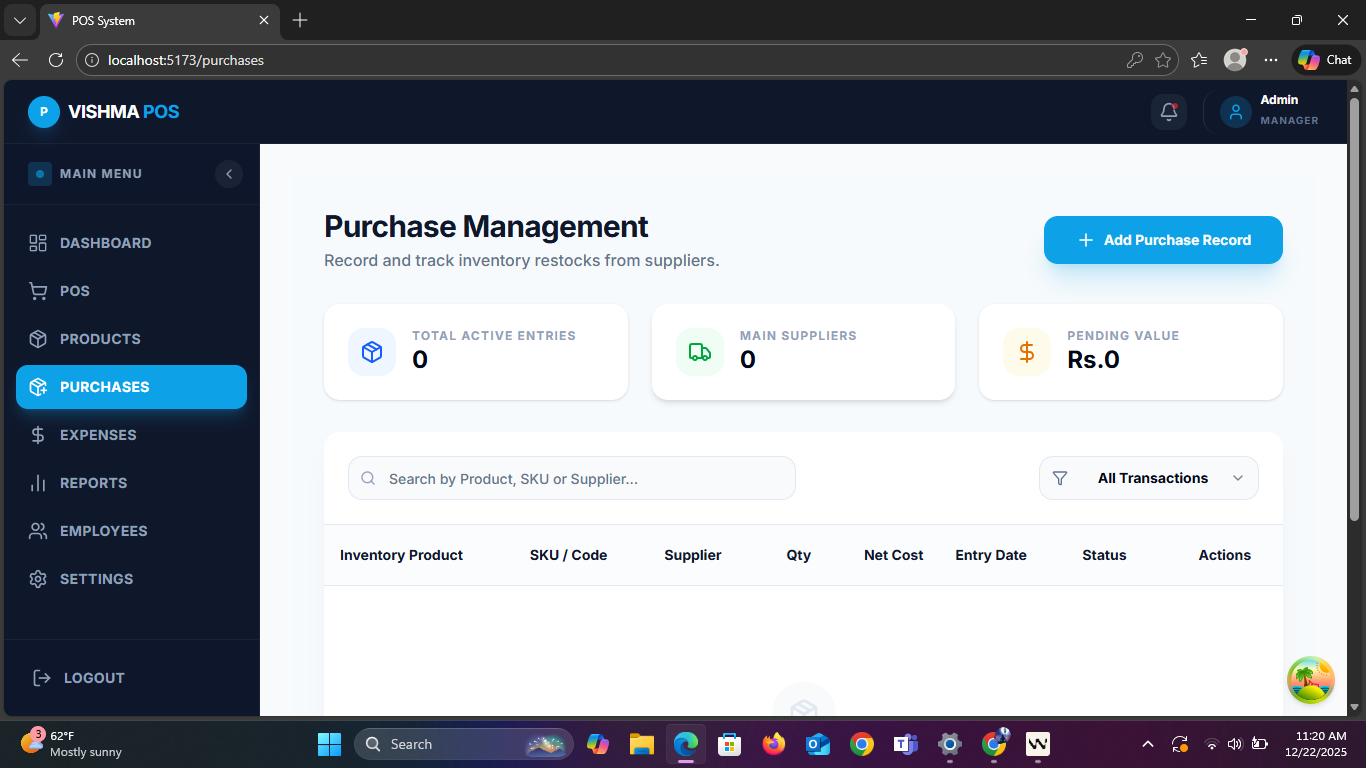Open browser favorites list icon
The width and height of the screenshot is (1366, 768).
click(1200, 60)
